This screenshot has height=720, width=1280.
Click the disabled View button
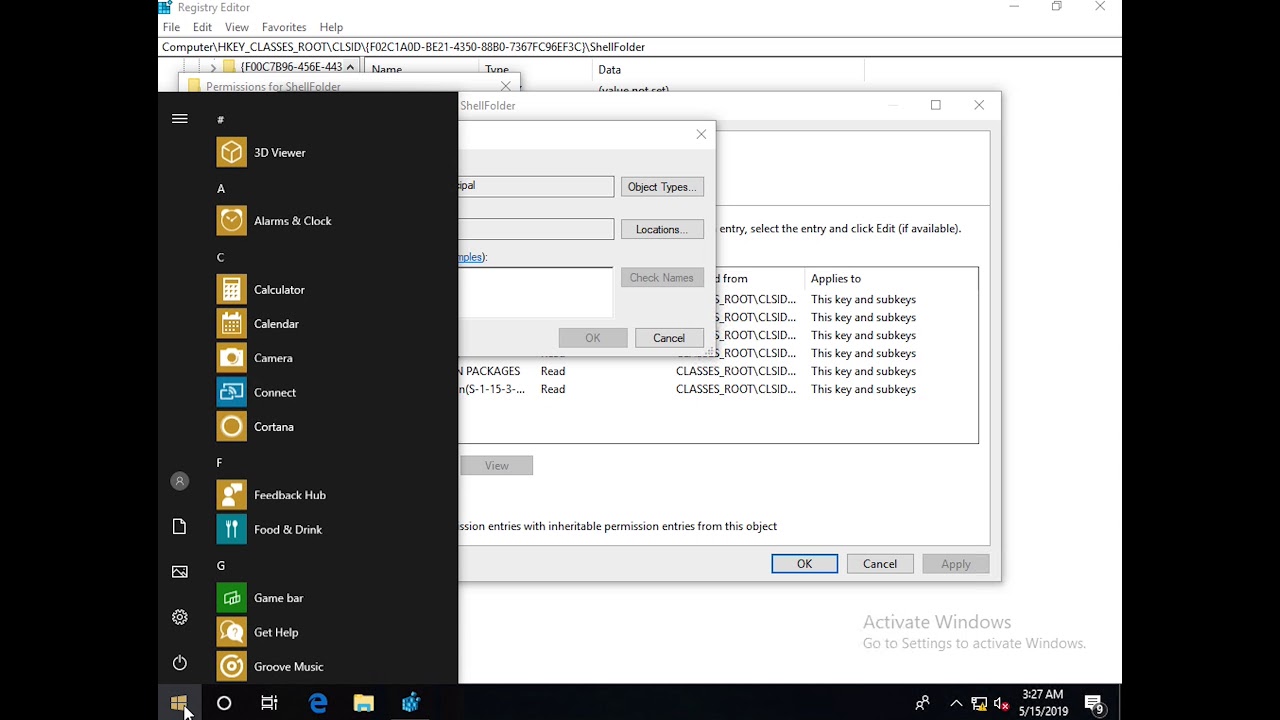(497, 465)
